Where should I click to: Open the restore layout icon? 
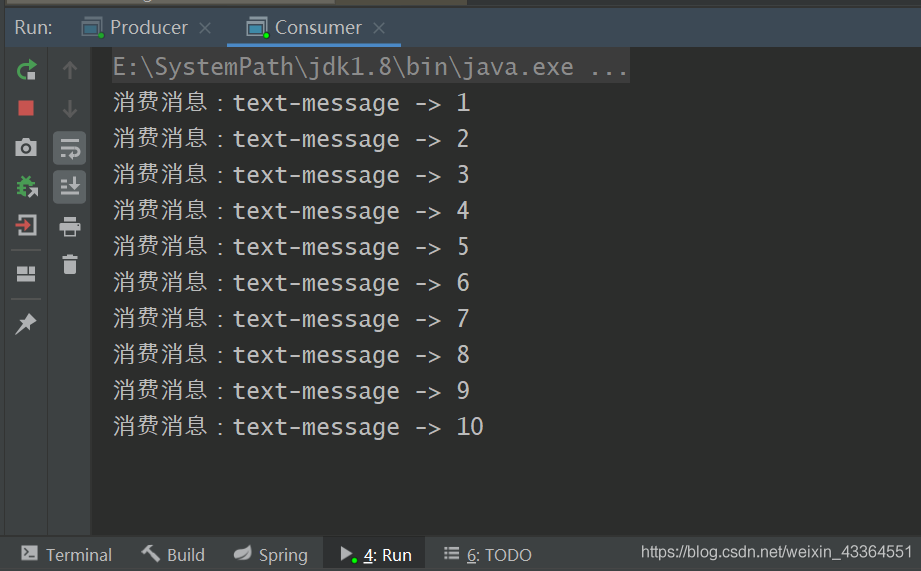pyautogui.click(x=26, y=274)
